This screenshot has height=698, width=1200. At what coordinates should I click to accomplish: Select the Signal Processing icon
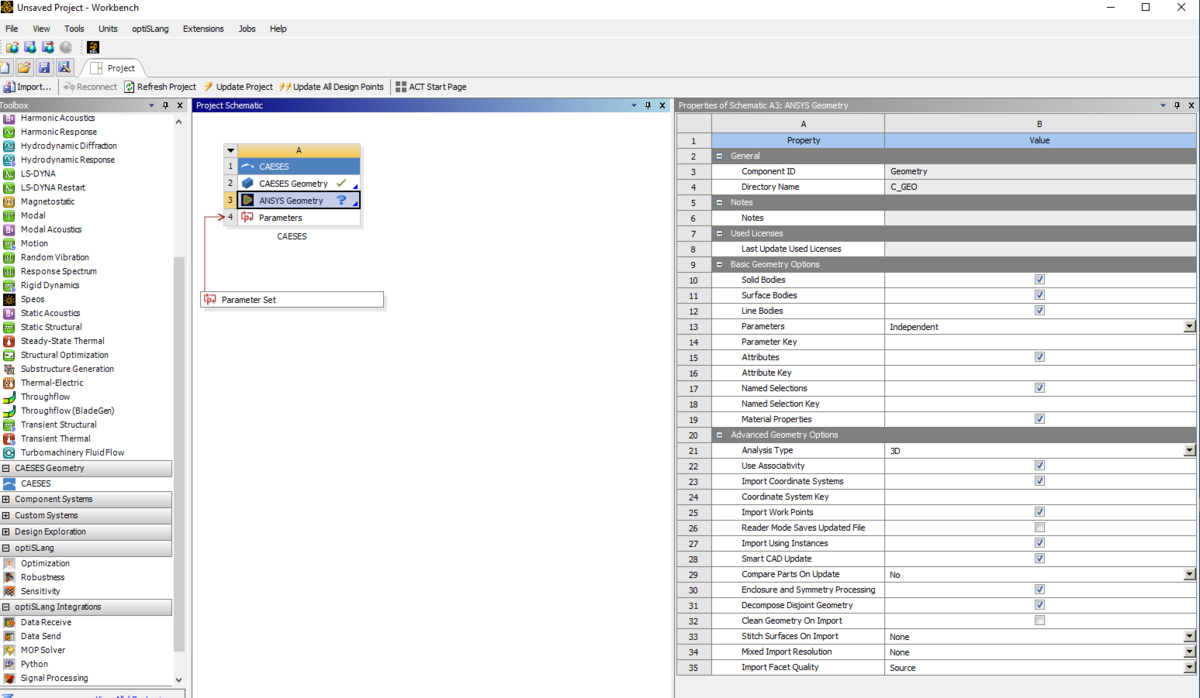(9, 679)
